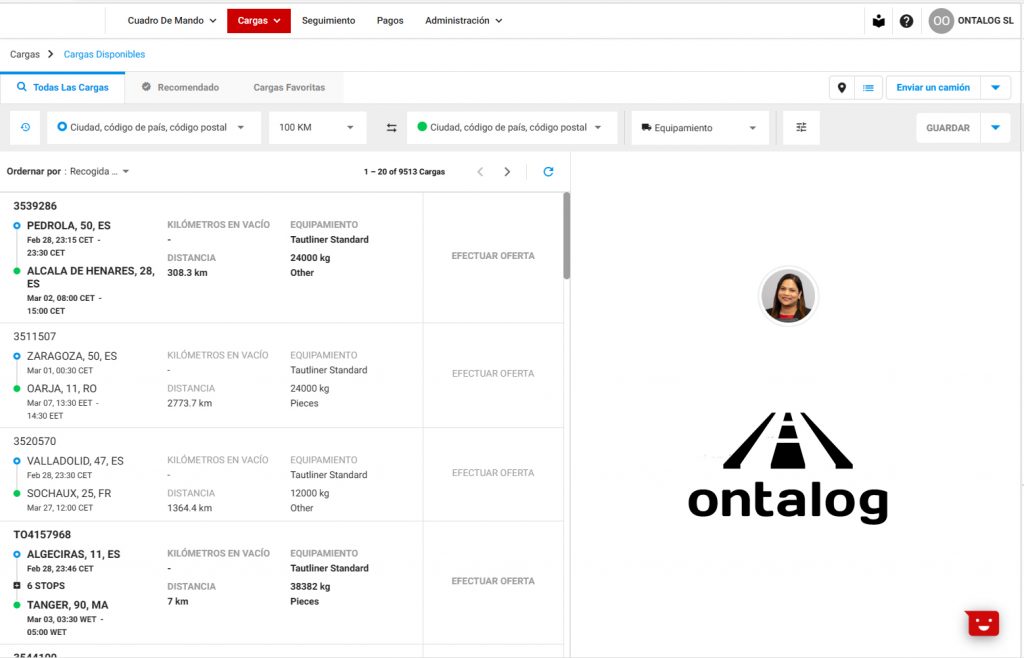
Task: Open the Equipamiento filter dropdown
Action: click(699, 128)
